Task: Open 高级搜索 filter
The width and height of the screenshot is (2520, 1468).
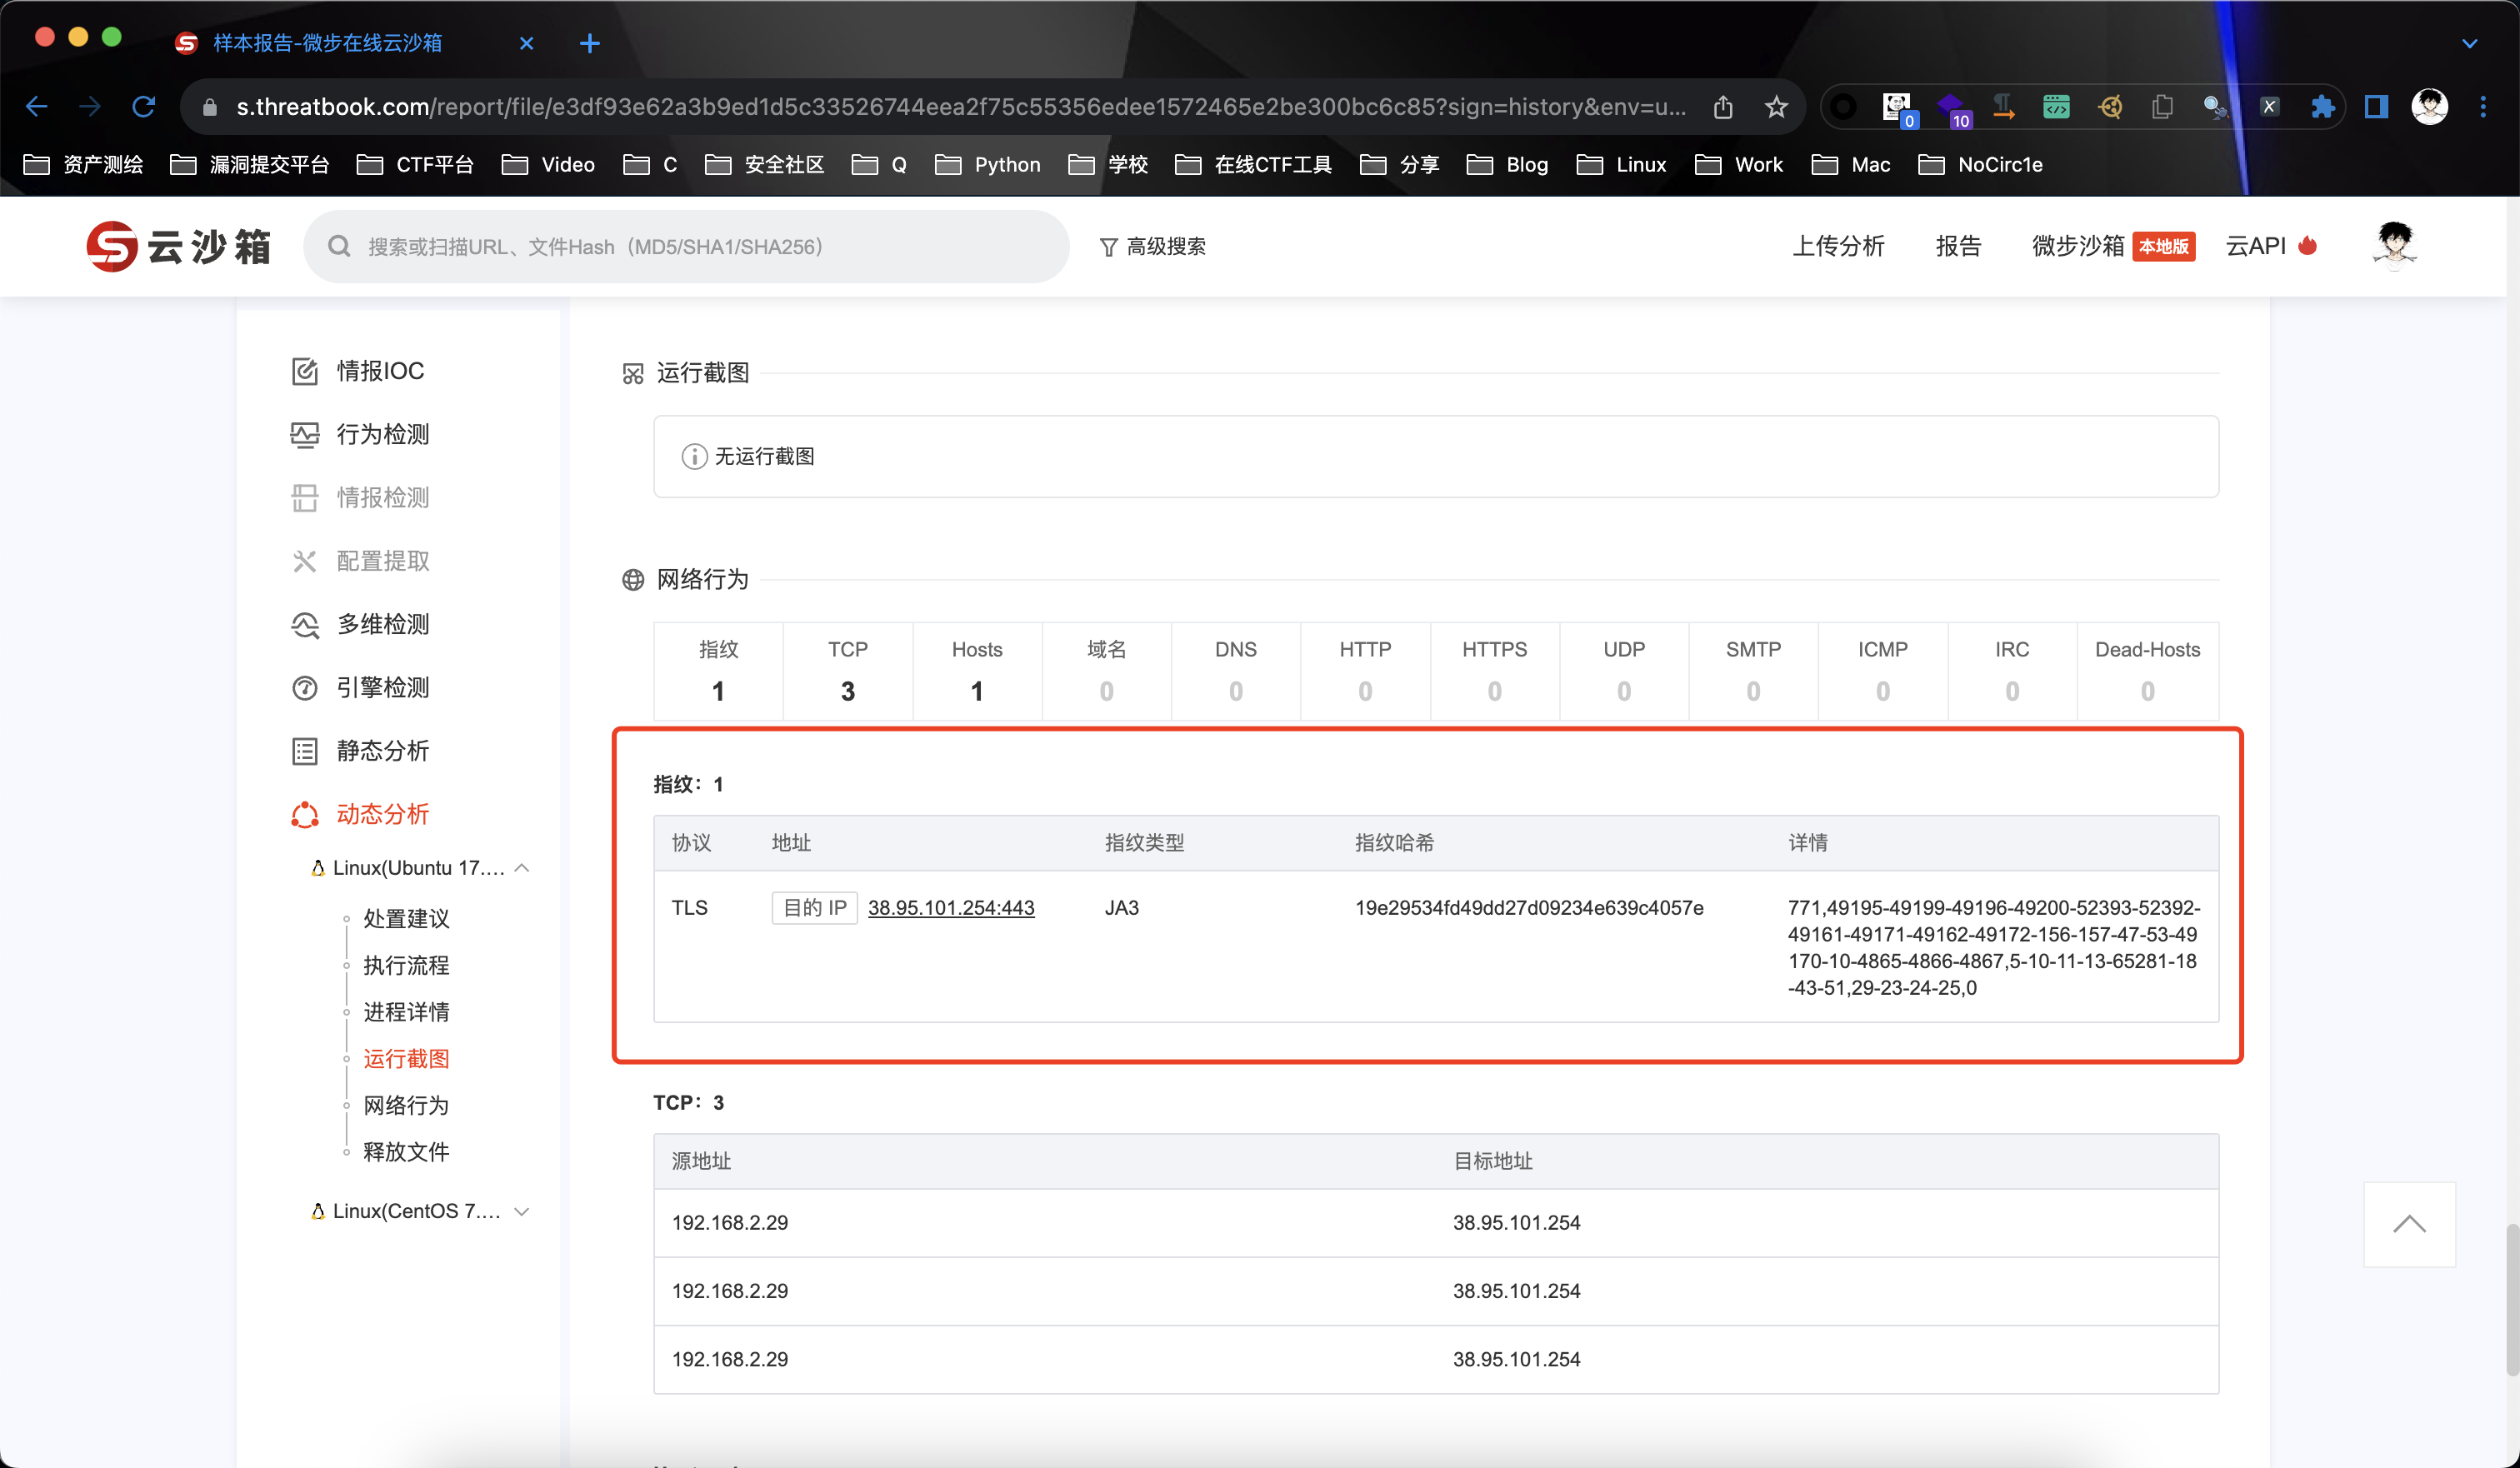Action: (1152, 246)
